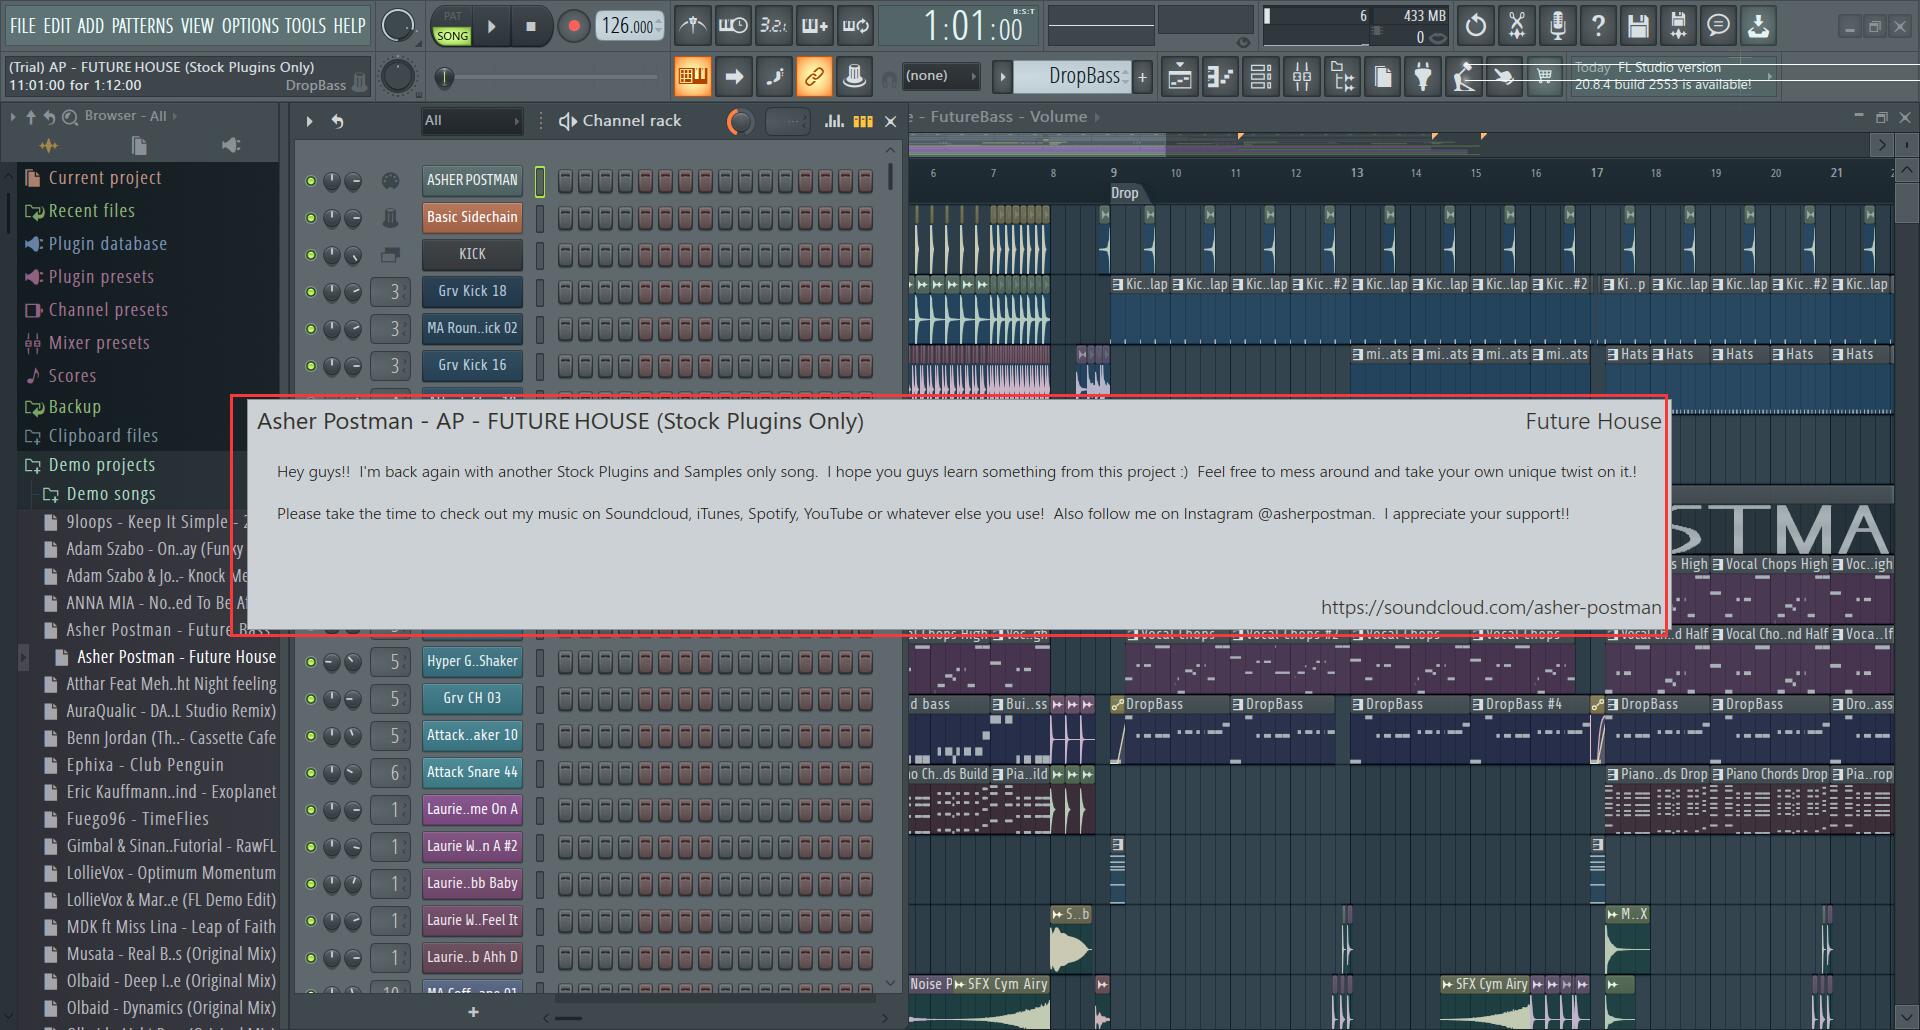Open the channel rack view icon
1920x1030 pixels.
(x=1261, y=76)
